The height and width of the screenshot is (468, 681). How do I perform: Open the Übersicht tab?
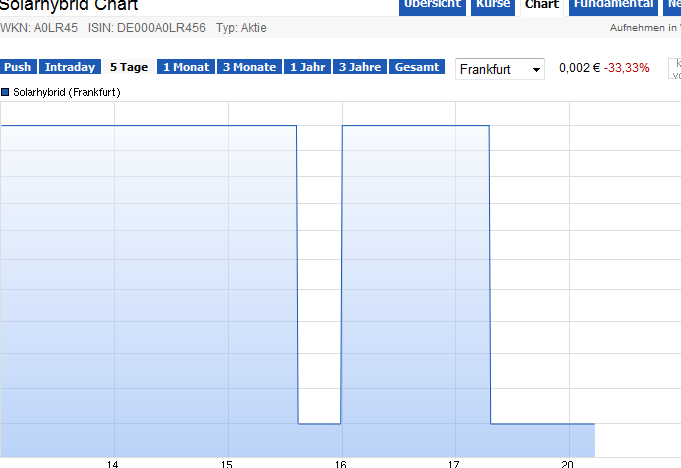click(x=432, y=5)
